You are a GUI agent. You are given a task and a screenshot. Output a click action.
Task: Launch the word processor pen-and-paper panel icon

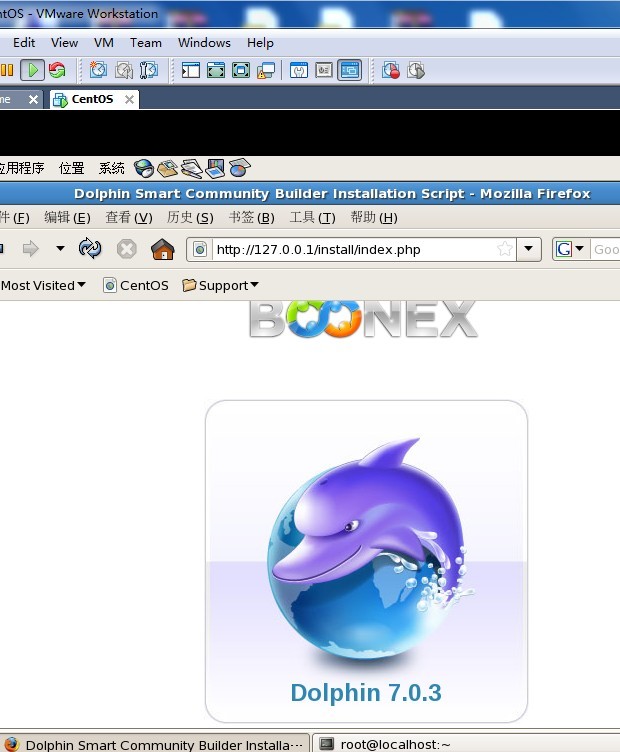191,168
